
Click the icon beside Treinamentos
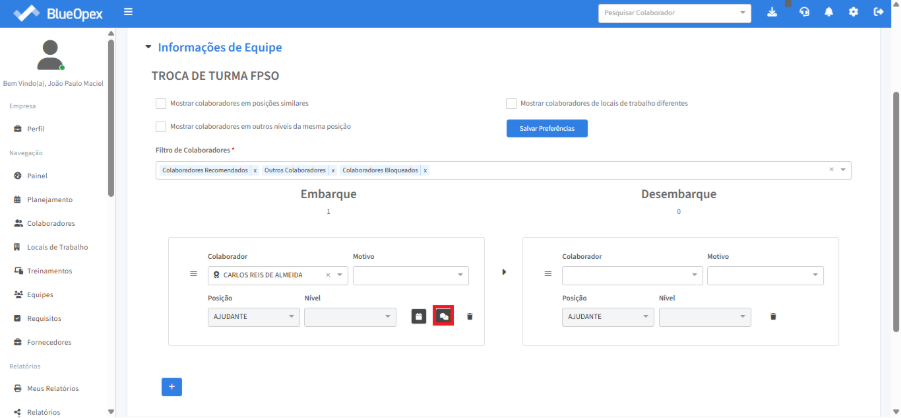click(17, 271)
